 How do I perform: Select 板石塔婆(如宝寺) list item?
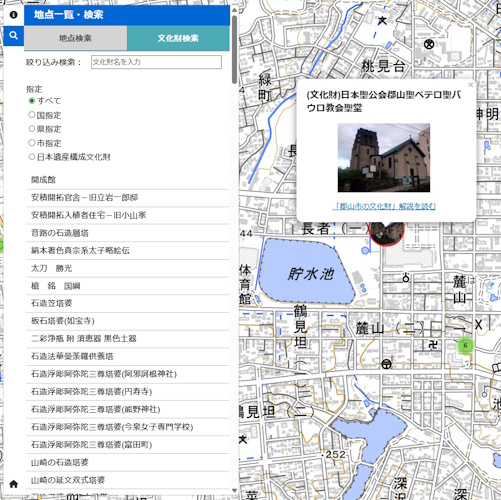click(x=128, y=321)
